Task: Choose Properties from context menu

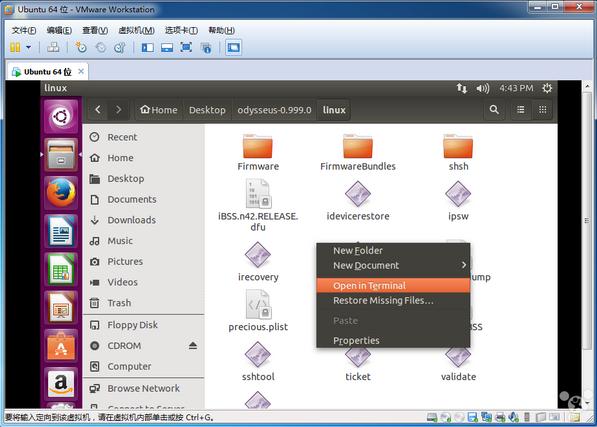Action: click(x=393, y=340)
